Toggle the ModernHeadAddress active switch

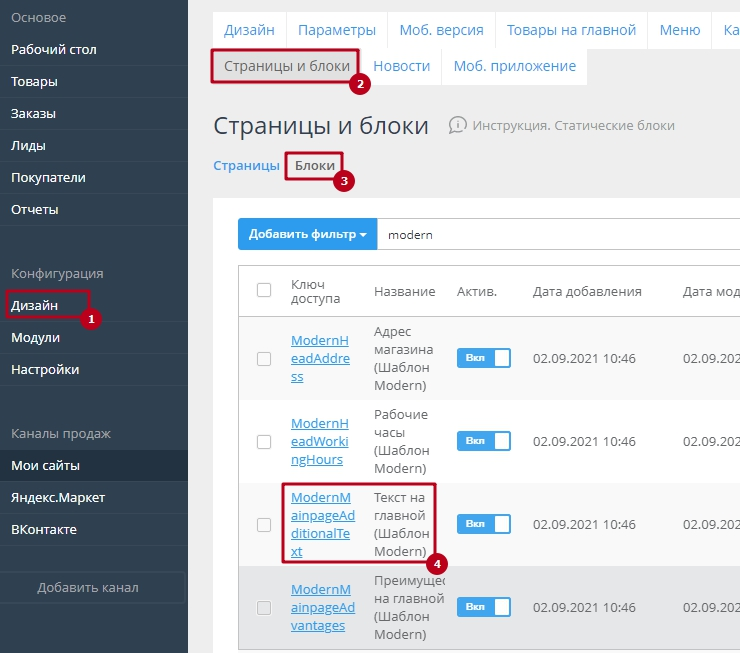(483, 358)
